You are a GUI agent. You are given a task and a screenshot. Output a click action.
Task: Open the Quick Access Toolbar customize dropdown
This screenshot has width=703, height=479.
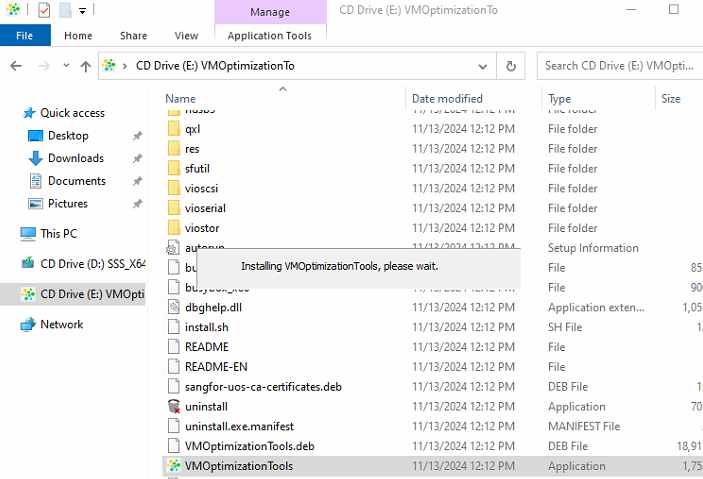[81, 11]
